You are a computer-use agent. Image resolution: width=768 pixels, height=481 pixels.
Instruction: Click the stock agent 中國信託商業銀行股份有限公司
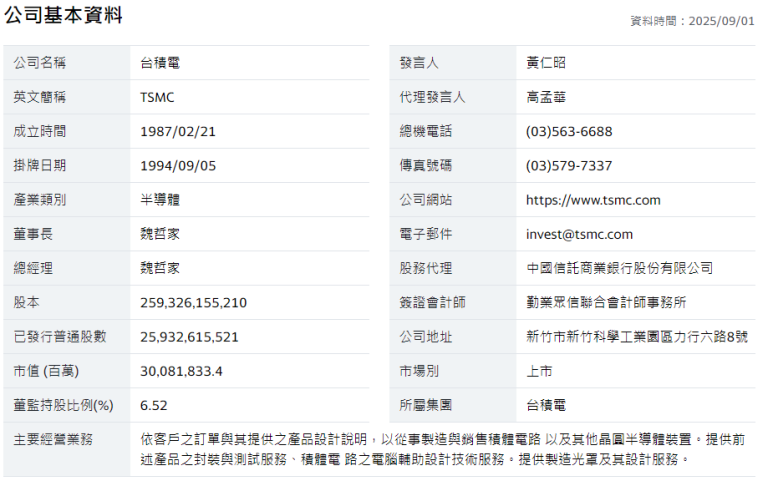click(x=619, y=268)
